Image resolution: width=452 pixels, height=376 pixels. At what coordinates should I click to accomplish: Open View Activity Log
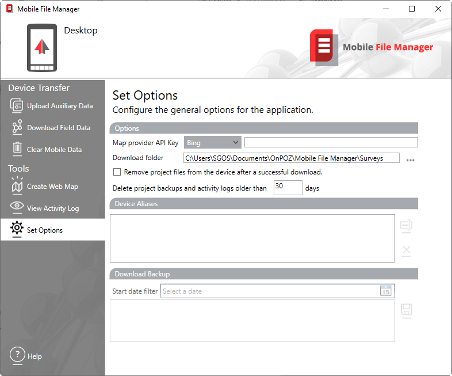pos(53,208)
